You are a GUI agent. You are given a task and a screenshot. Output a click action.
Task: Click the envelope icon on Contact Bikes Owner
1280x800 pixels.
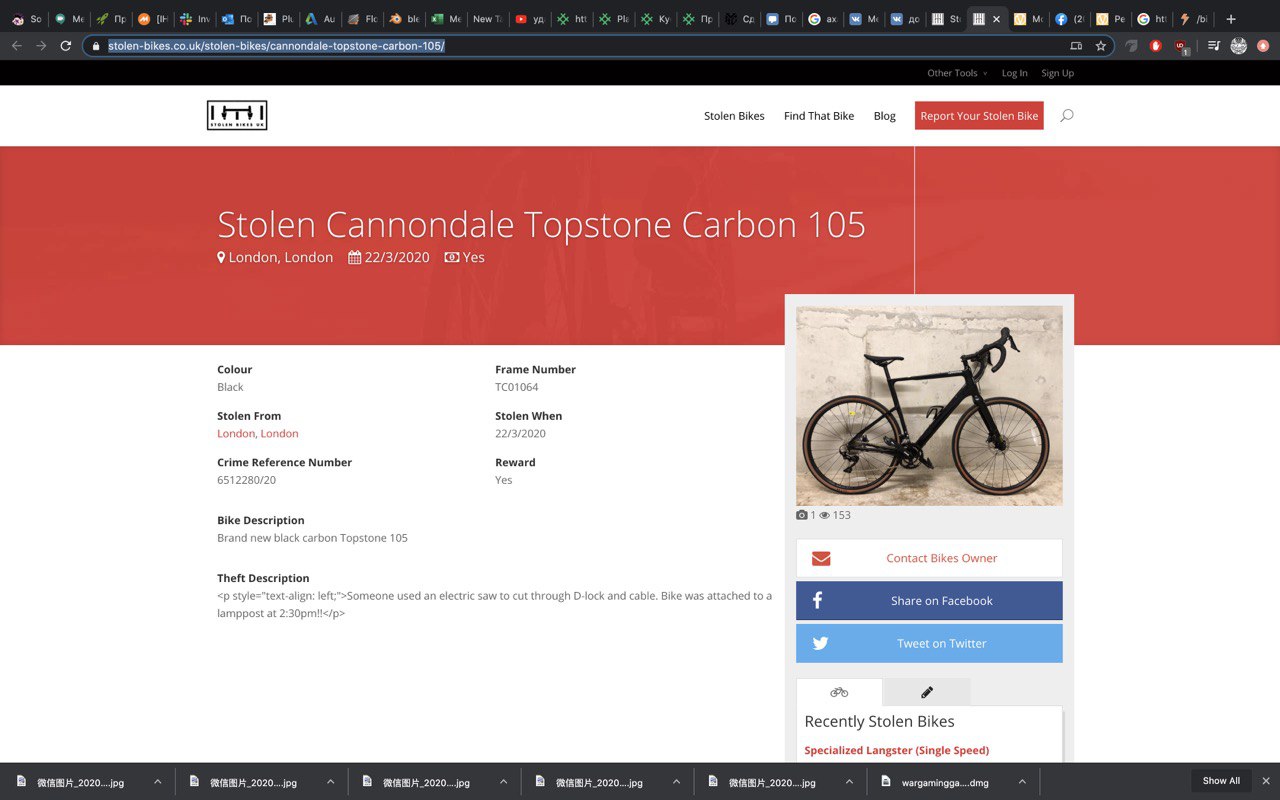[821, 558]
